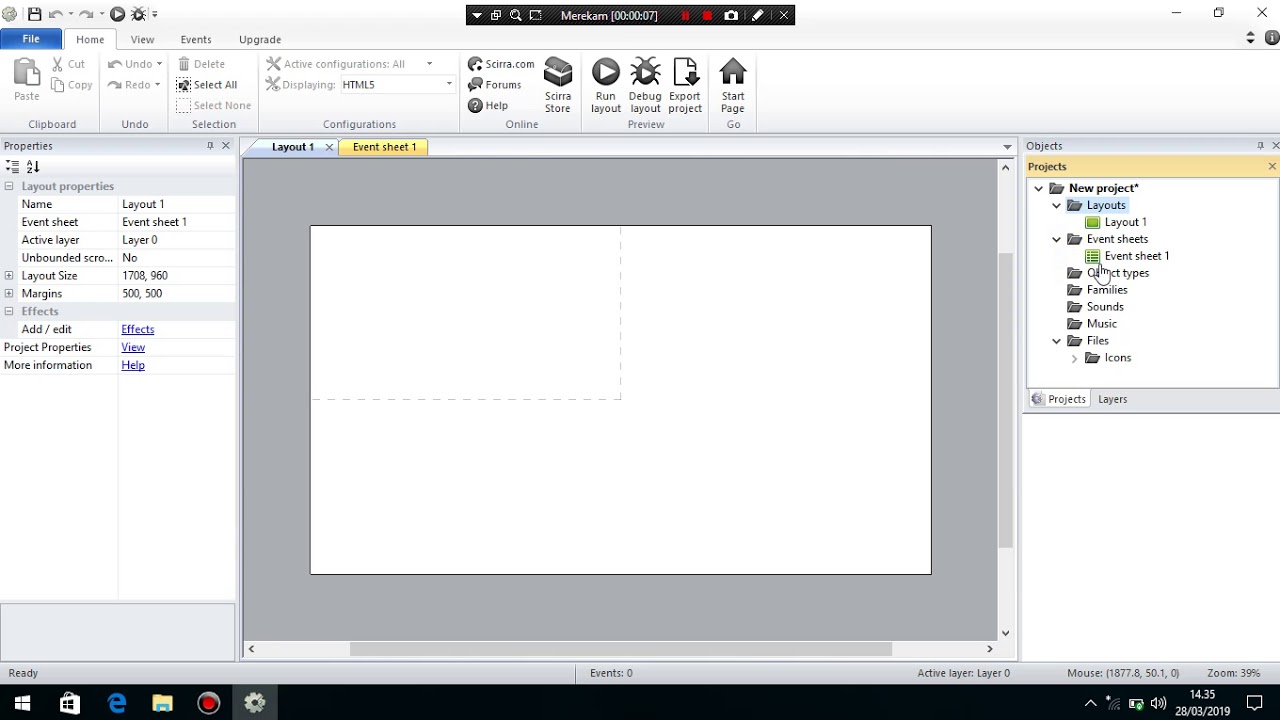Pin the Objects panel
The height and width of the screenshot is (720, 1280).
(x=1260, y=146)
